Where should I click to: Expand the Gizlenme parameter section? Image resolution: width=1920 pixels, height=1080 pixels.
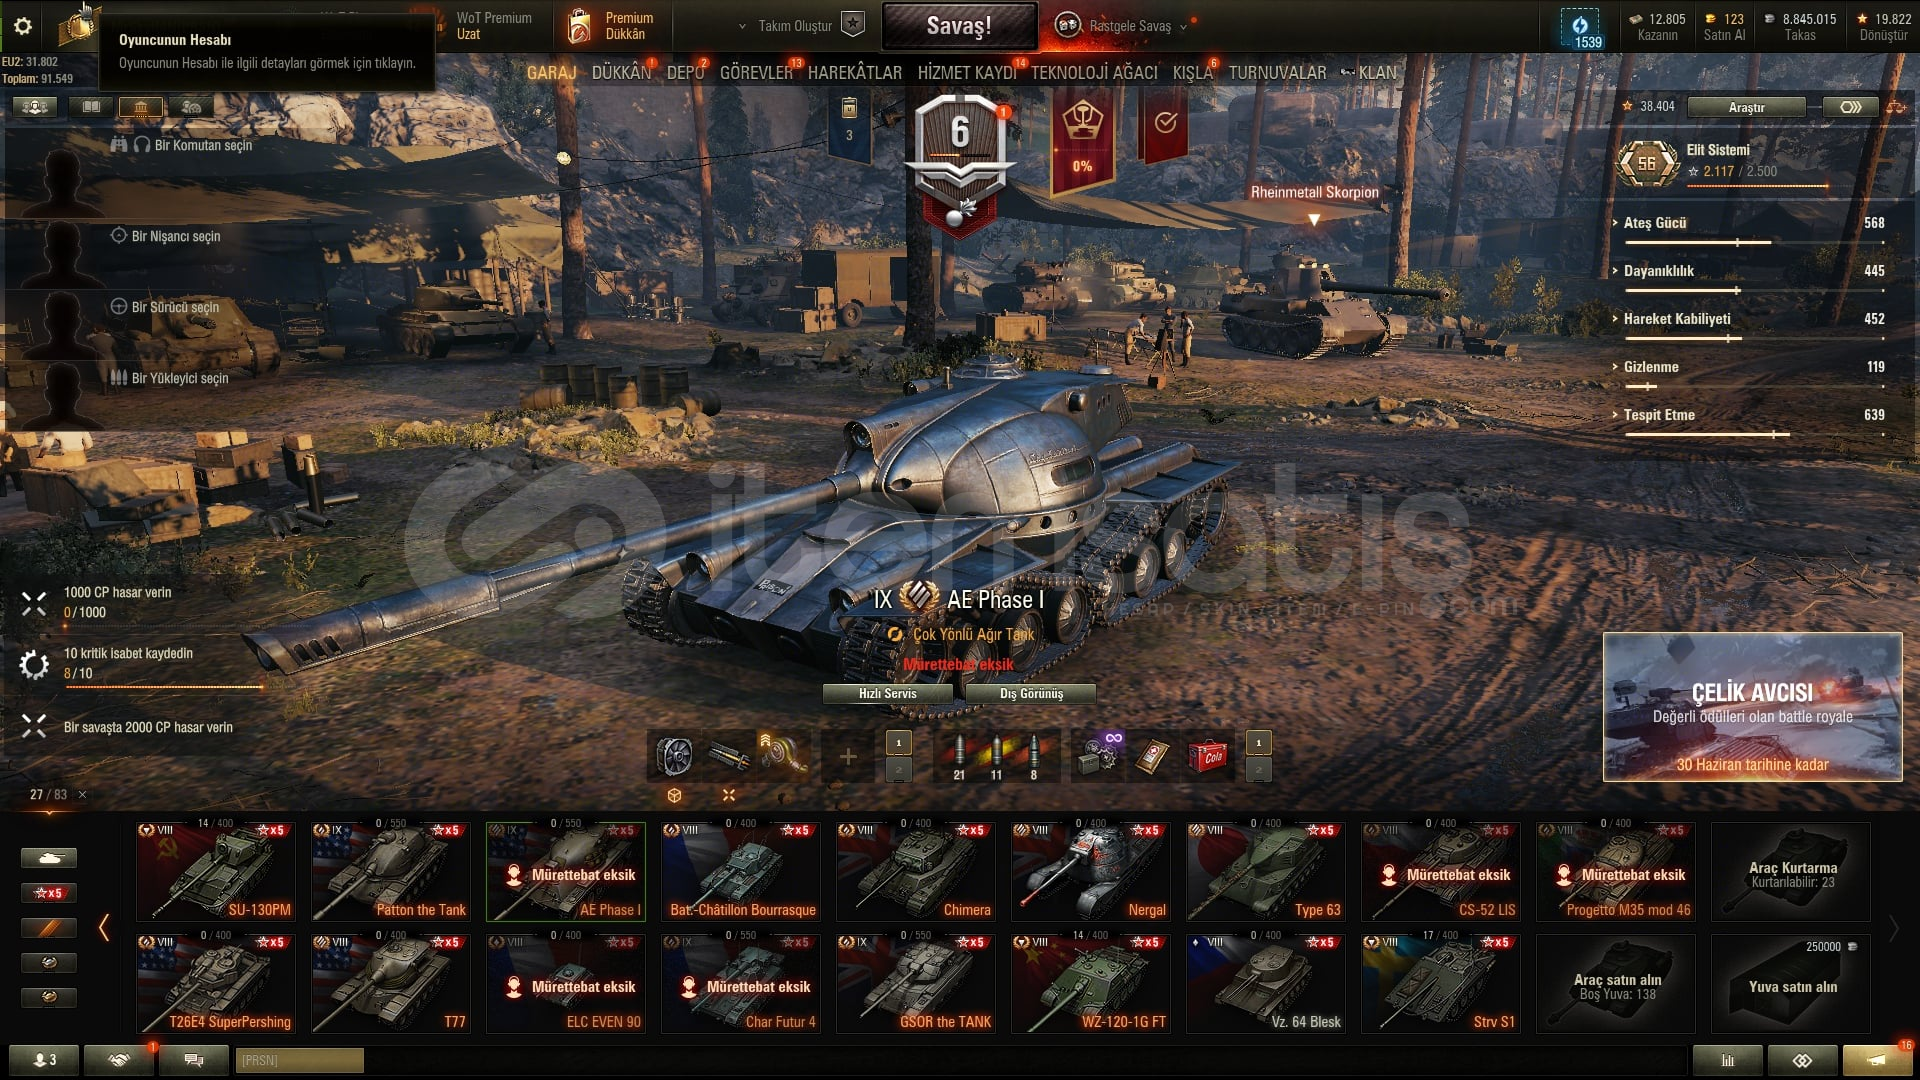pos(1650,367)
